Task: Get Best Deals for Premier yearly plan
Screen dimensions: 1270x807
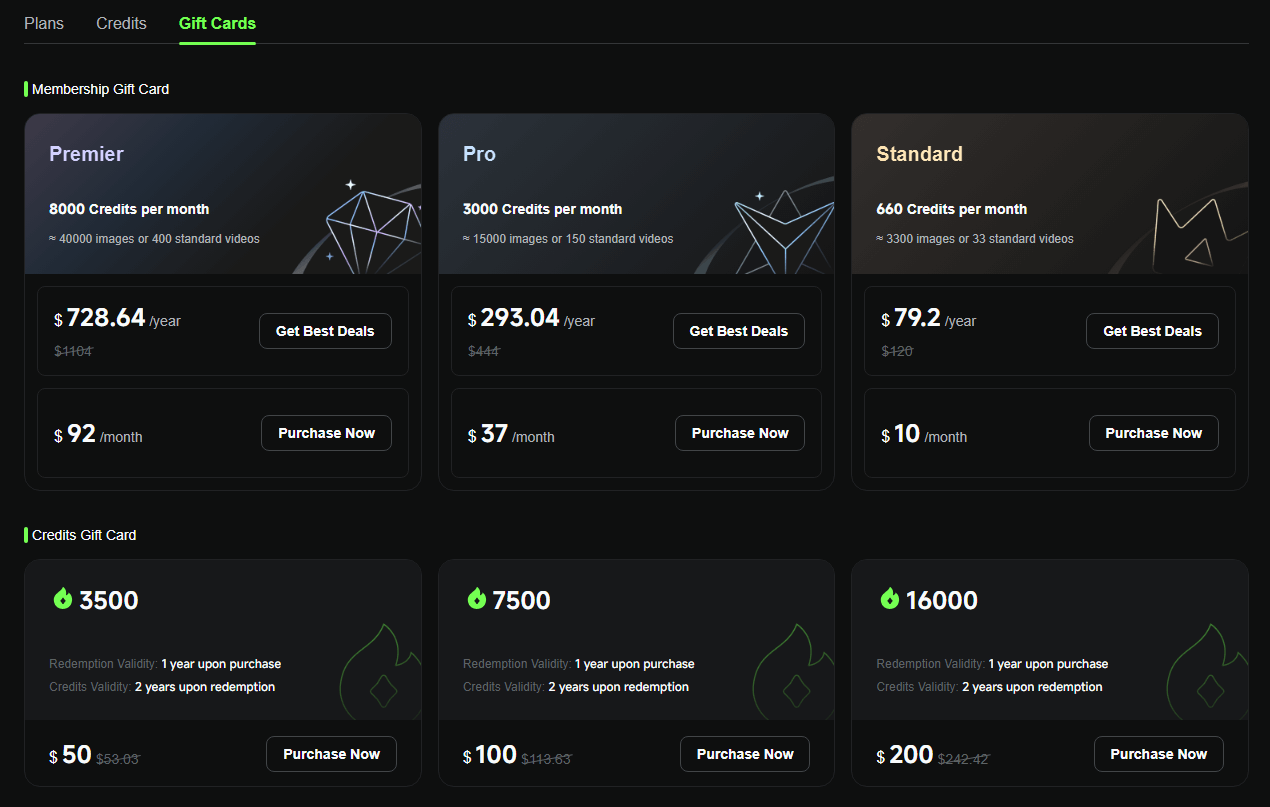Action: pyautogui.click(x=325, y=331)
